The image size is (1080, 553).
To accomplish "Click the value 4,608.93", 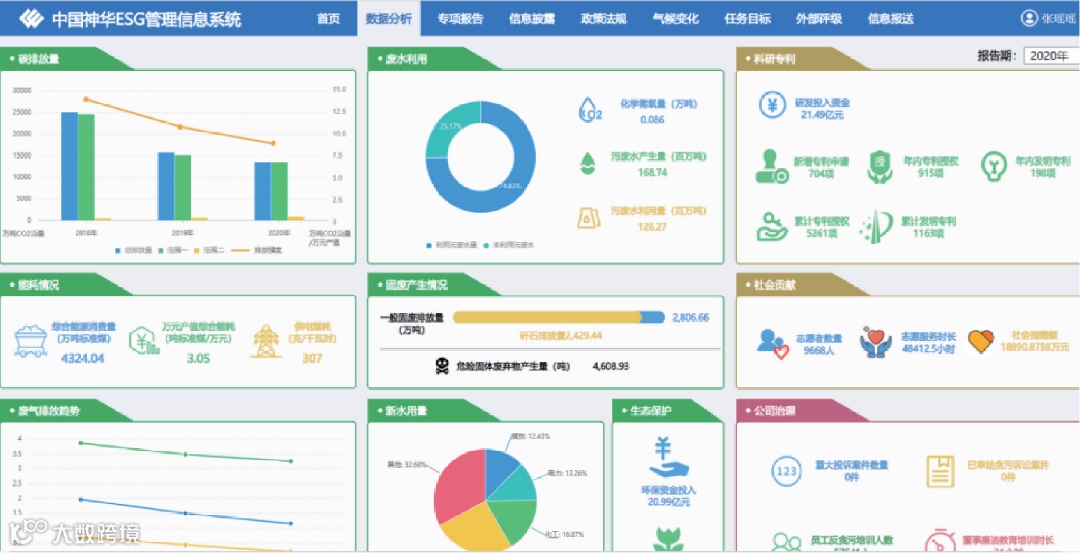I will point(611,367).
